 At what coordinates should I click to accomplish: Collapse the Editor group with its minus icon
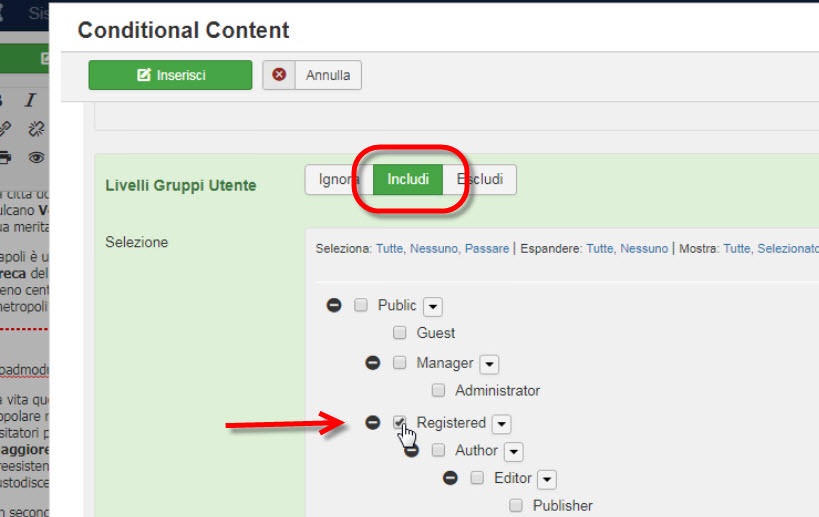coord(450,478)
